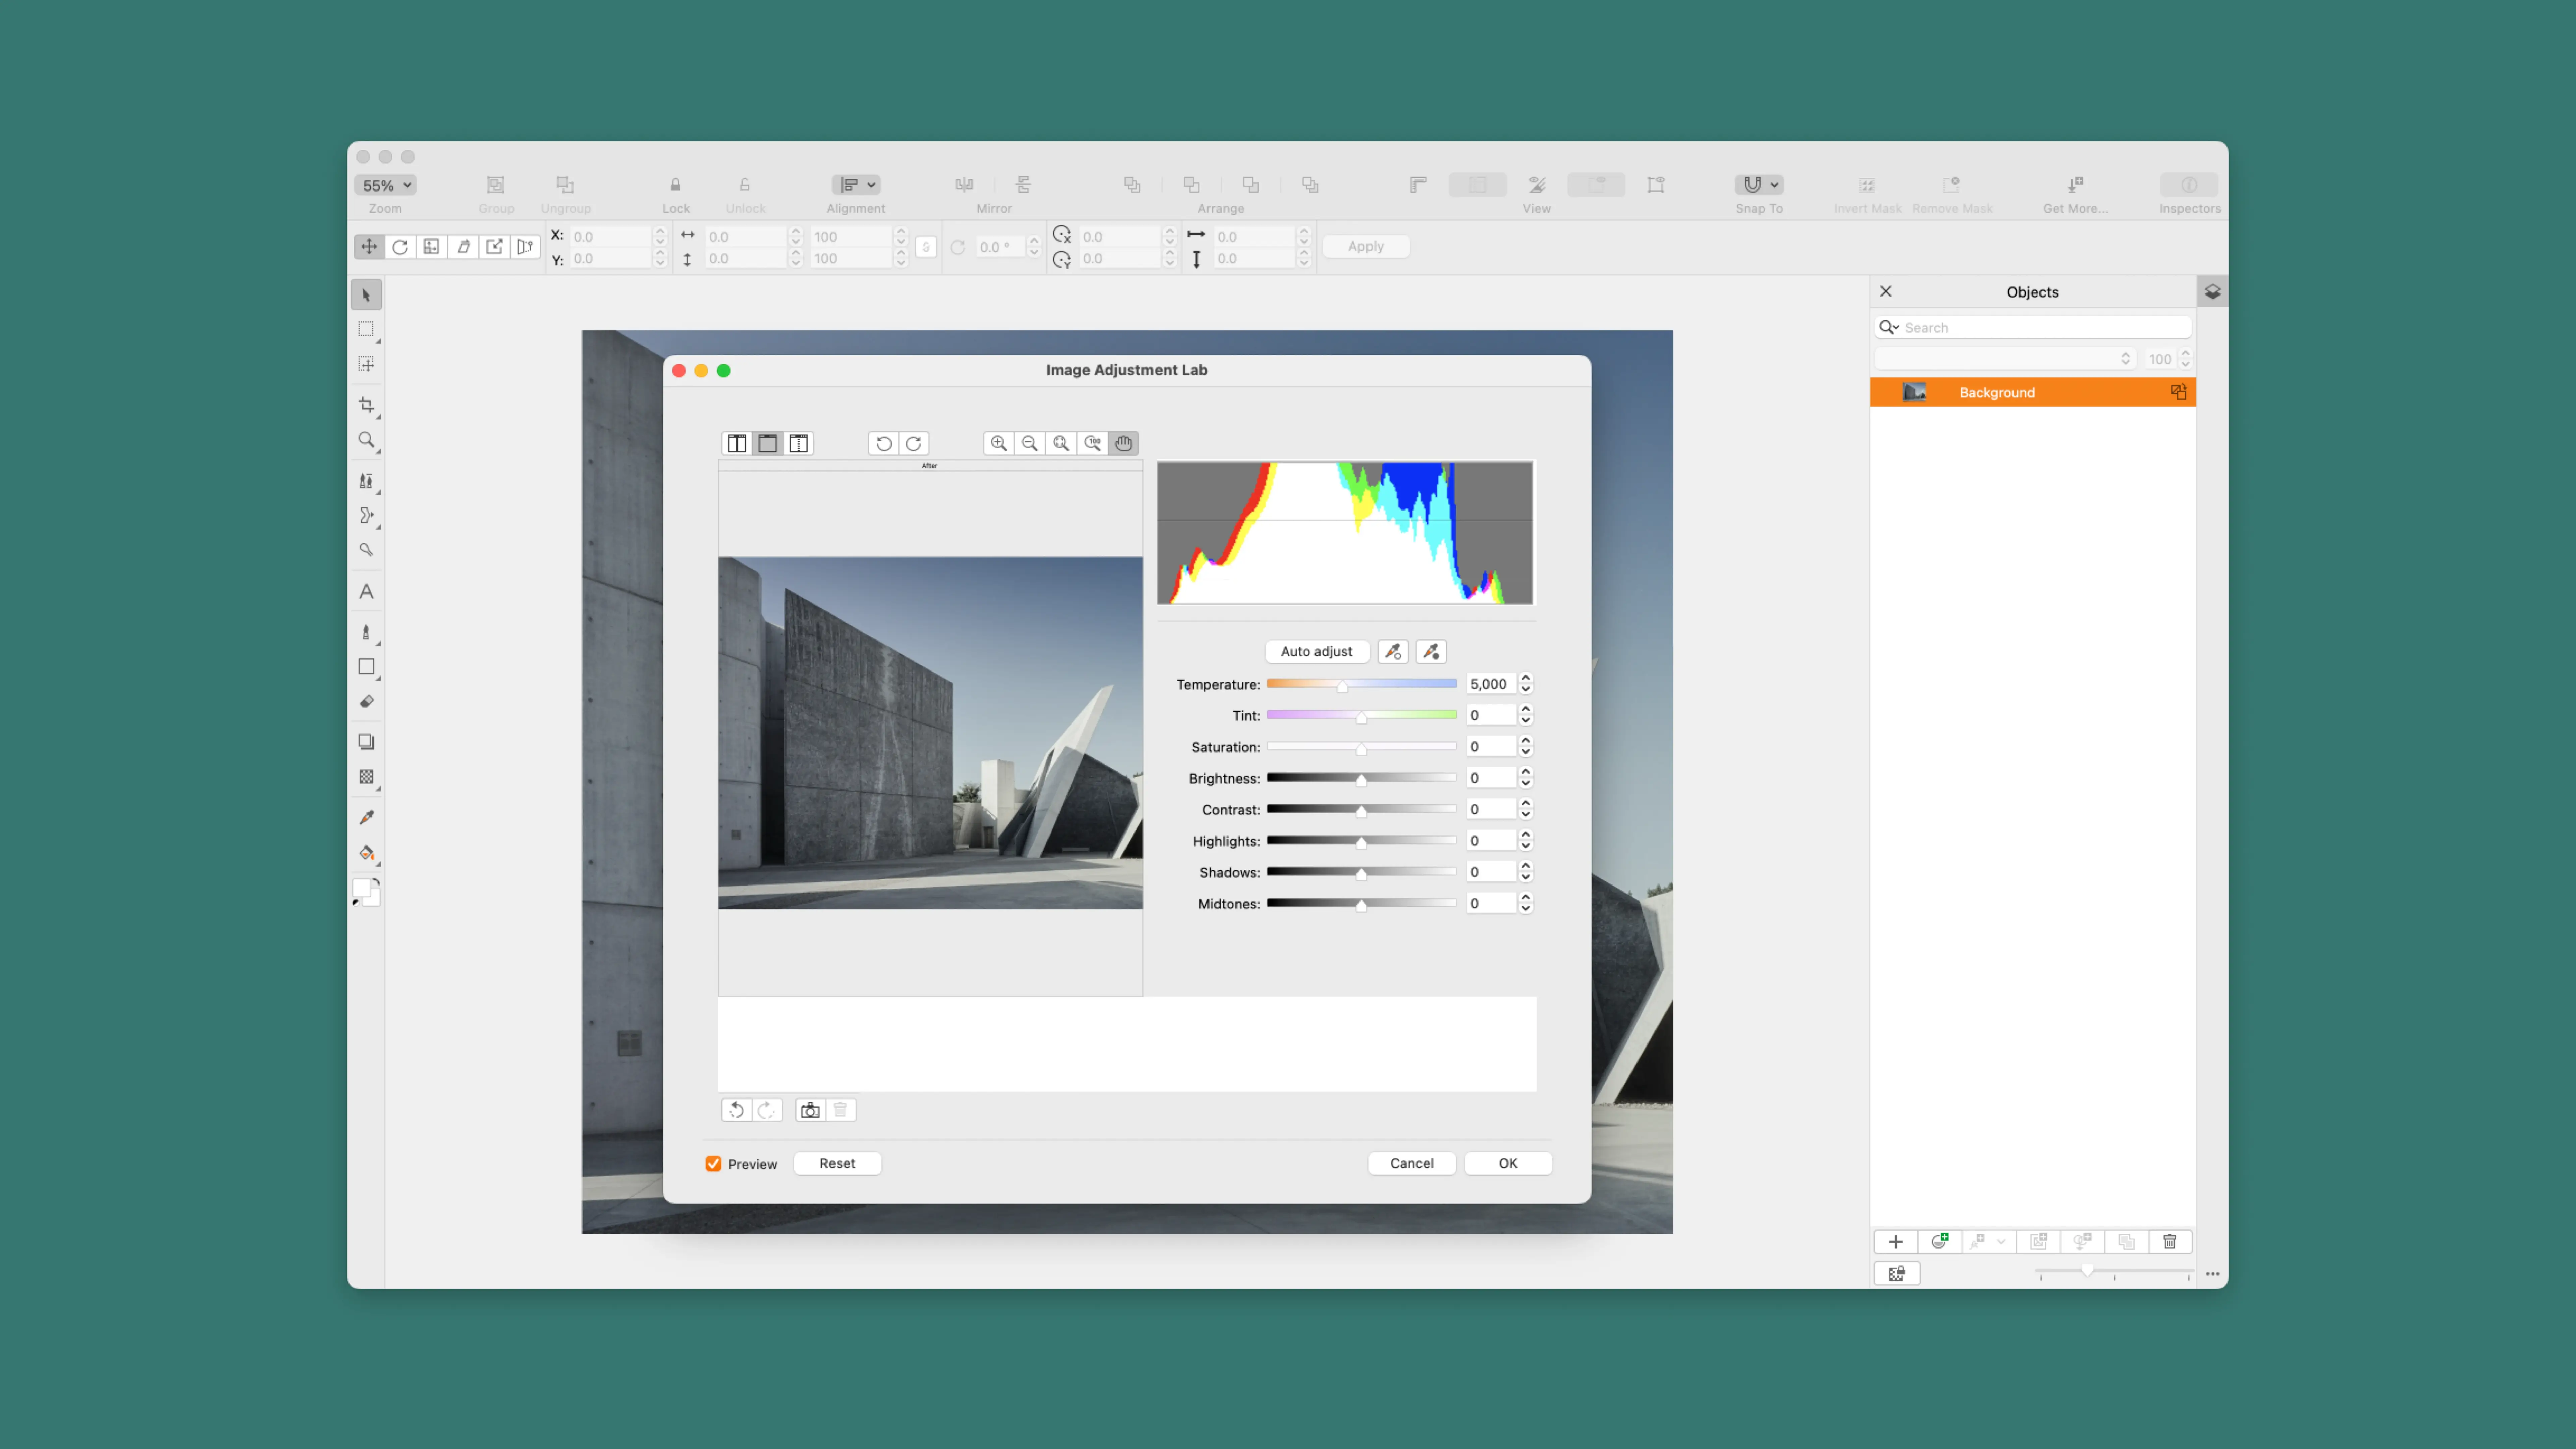Image resolution: width=2576 pixels, height=1449 pixels.
Task: Click the Highlights value field
Action: click(x=1491, y=841)
